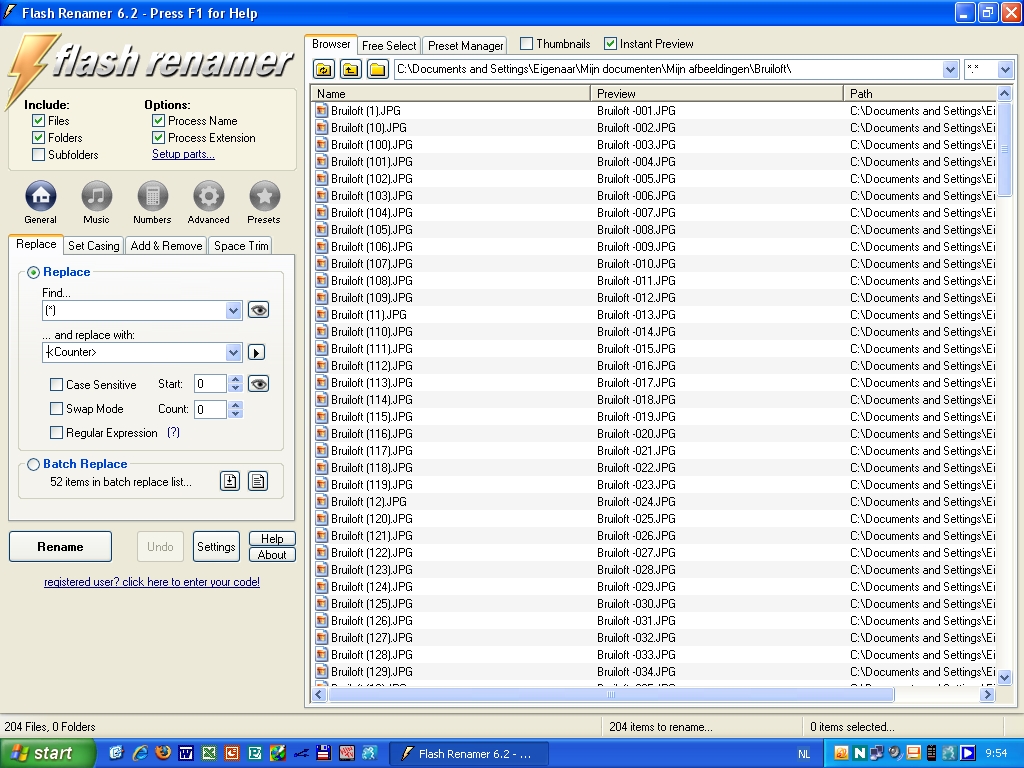Switch to the Space Trim tab

click(241, 246)
